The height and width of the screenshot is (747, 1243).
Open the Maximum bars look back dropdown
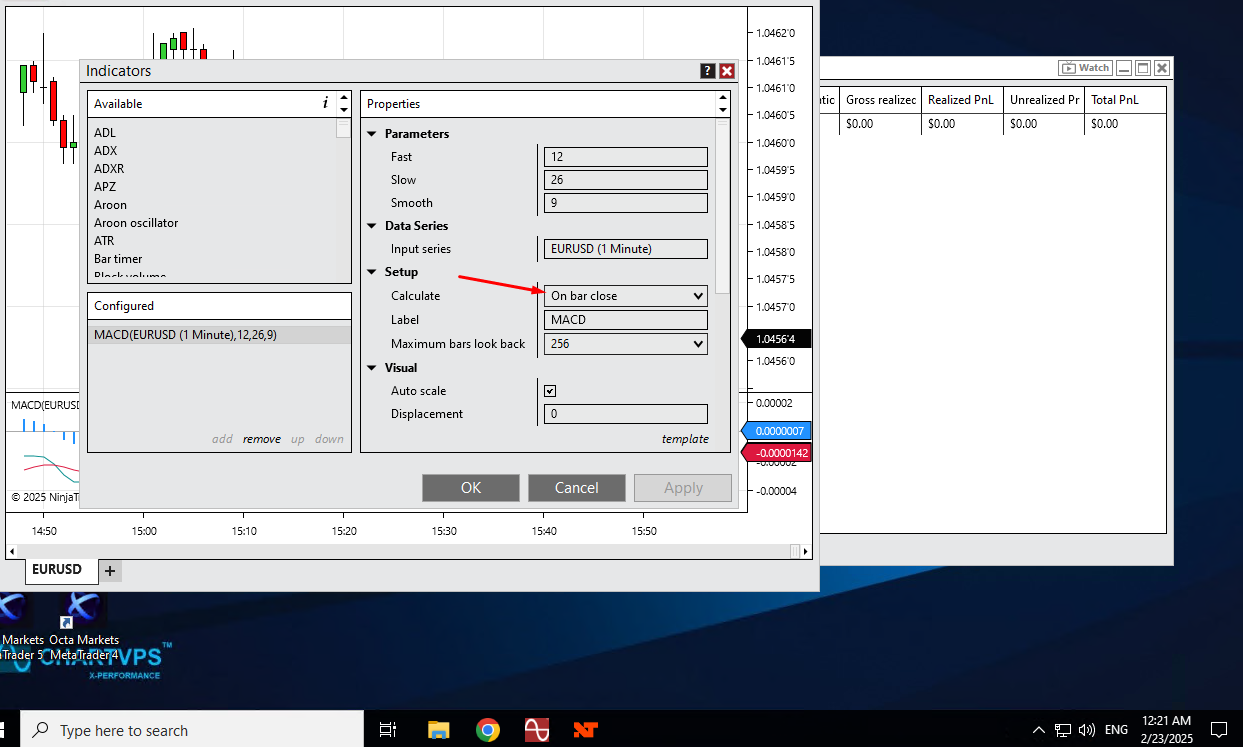625,344
